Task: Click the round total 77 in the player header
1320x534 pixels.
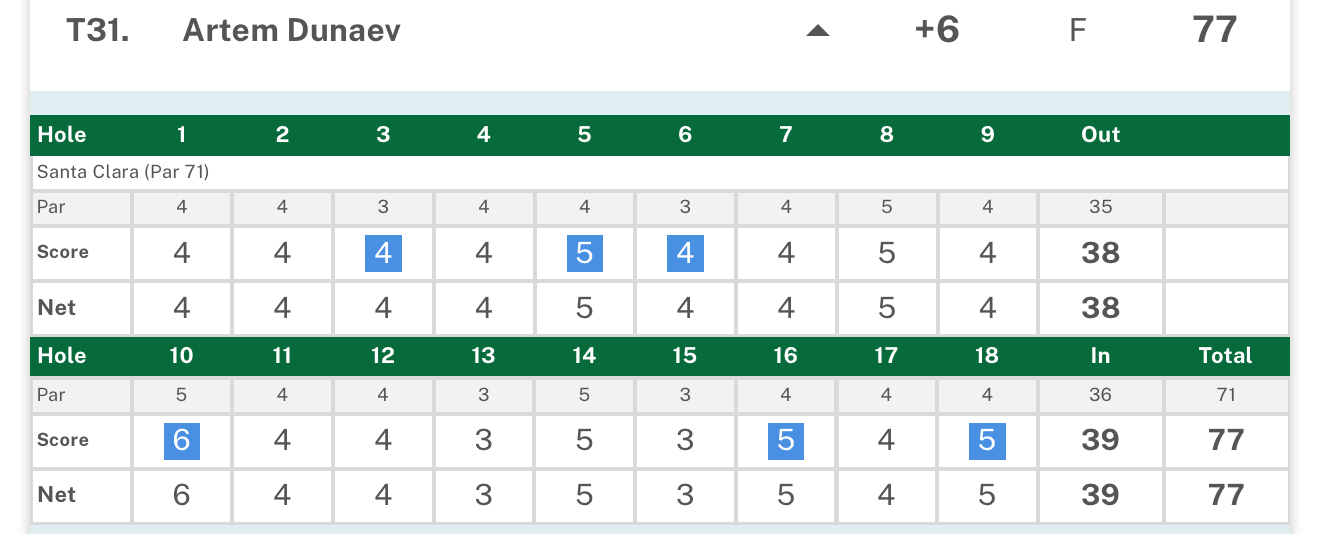Action: pyautogui.click(x=1215, y=30)
